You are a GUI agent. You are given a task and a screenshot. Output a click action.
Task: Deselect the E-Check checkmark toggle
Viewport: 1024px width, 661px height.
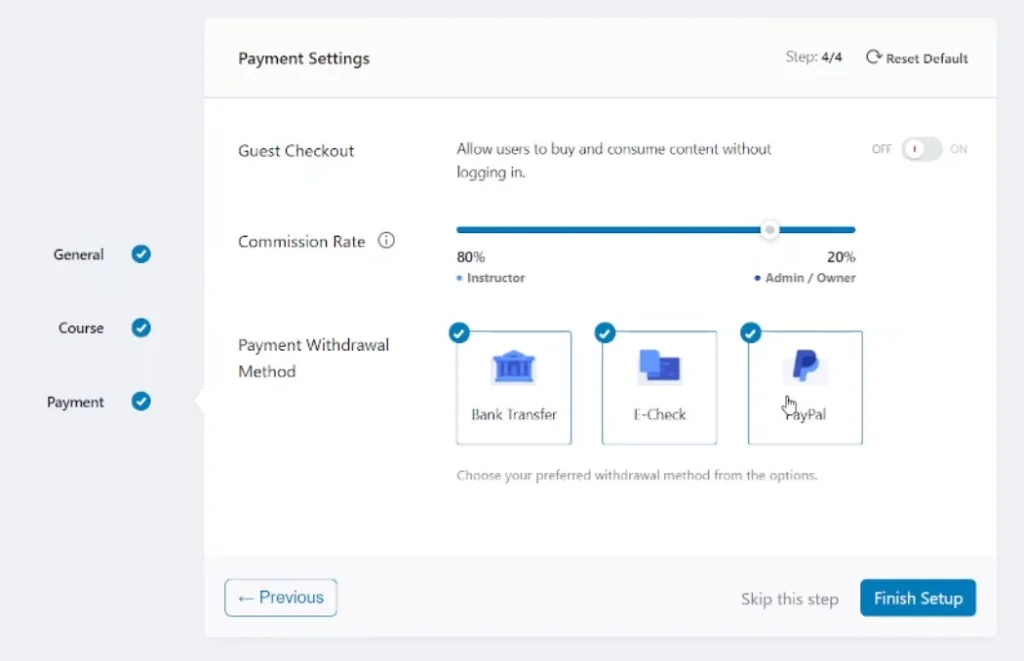[x=604, y=332]
